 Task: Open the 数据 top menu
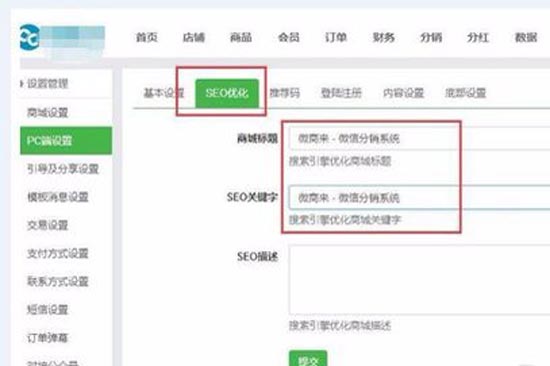(525, 37)
